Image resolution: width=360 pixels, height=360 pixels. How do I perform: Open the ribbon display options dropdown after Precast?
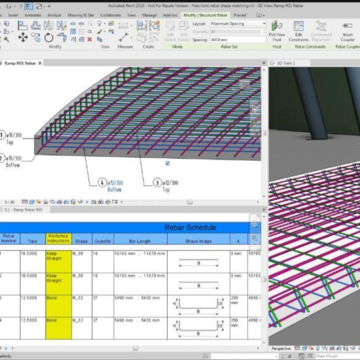pyautogui.click(x=260, y=15)
